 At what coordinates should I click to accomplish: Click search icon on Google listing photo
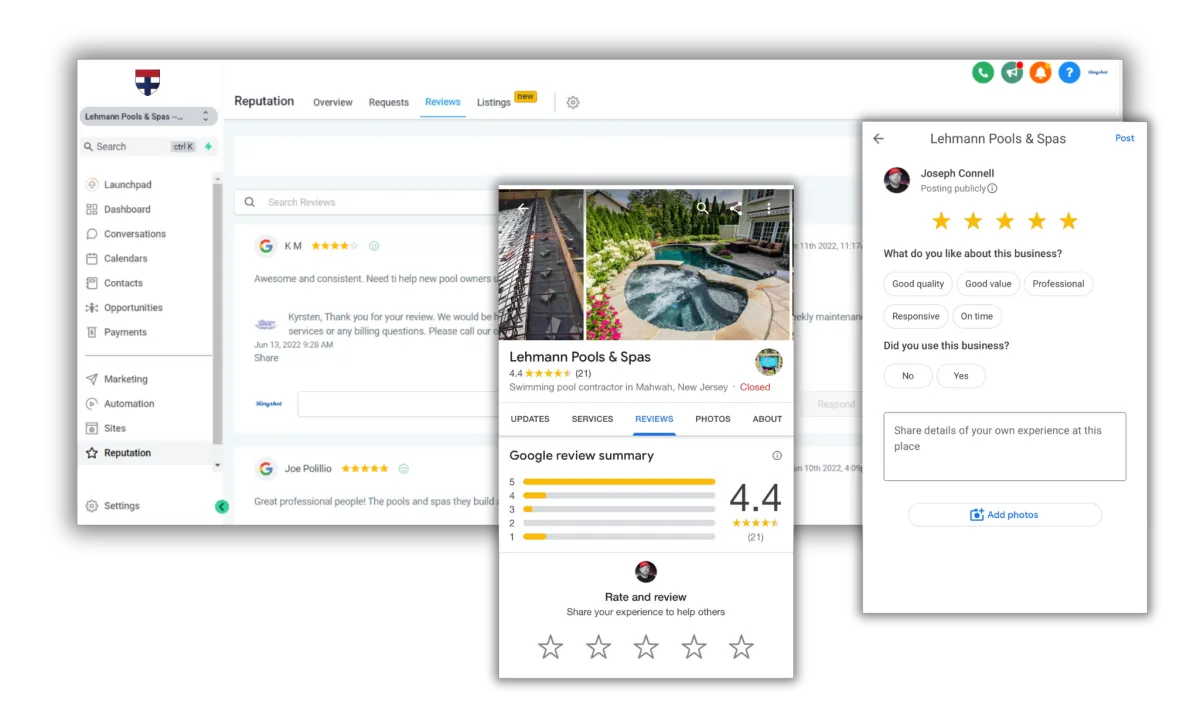tap(703, 207)
